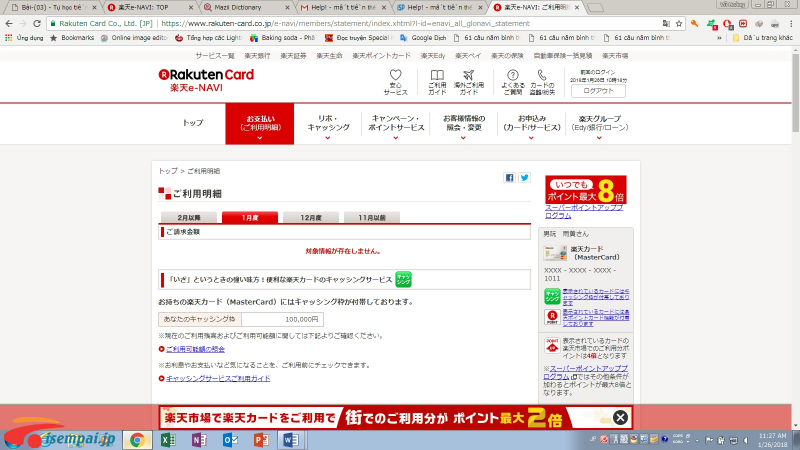The width and height of the screenshot is (800, 450).
Task: Open PowerPoint from the taskbar
Action: coord(261,440)
